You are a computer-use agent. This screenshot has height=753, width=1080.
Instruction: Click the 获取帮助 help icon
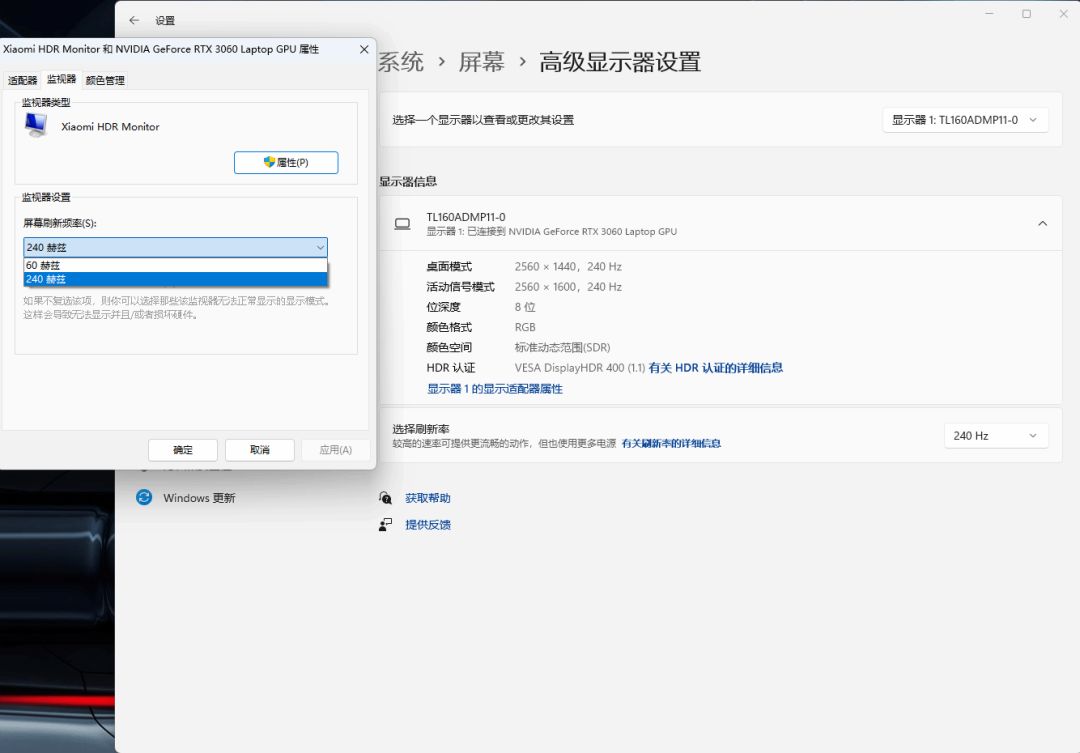point(386,498)
